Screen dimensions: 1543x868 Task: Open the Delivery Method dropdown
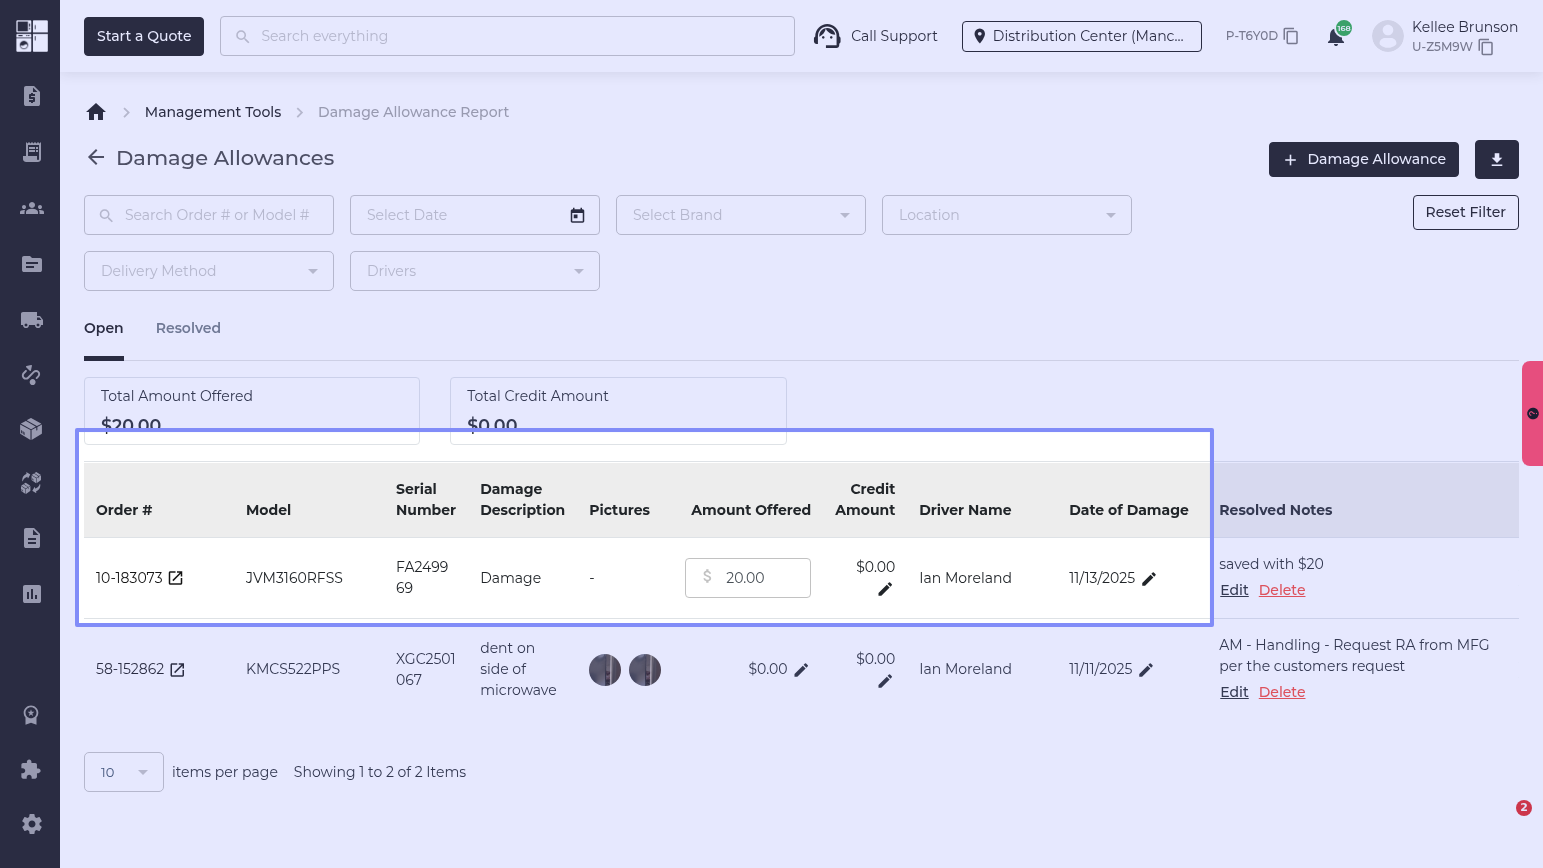[x=208, y=271]
